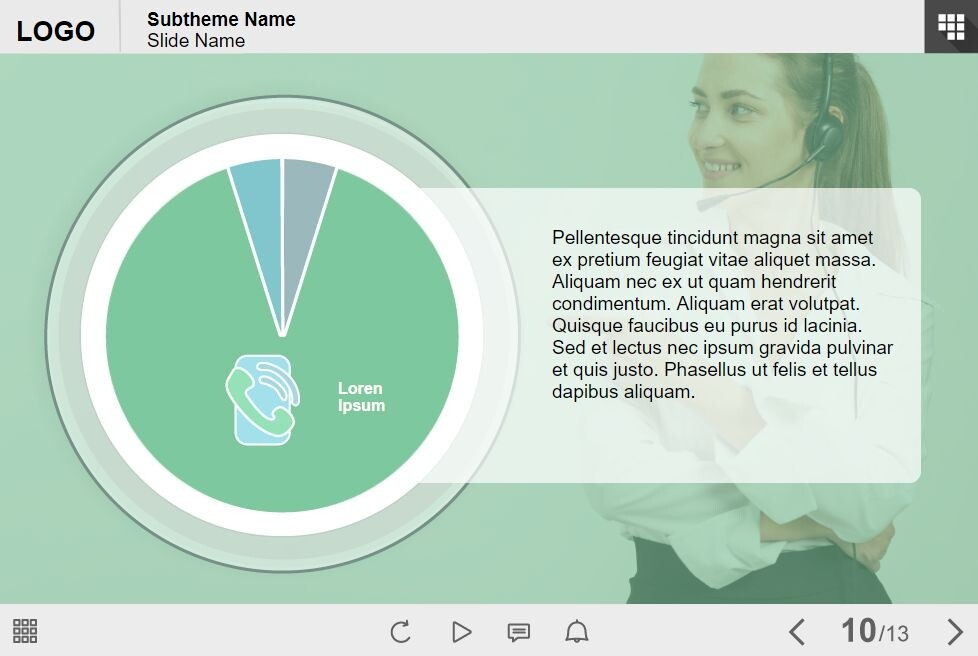The height and width of the screenshot is (656, 978).
Task: Click the replay slide icon
Action: coord(400,632)
